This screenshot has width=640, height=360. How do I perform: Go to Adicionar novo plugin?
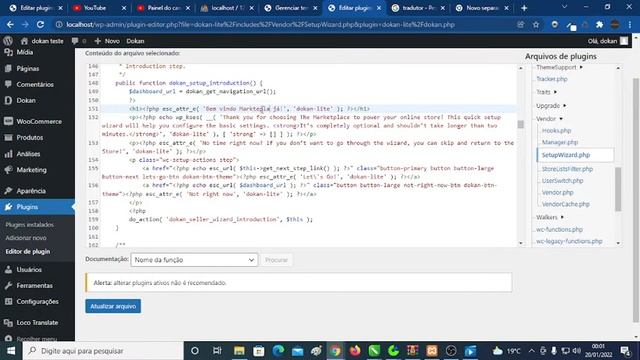coord(26,238)
